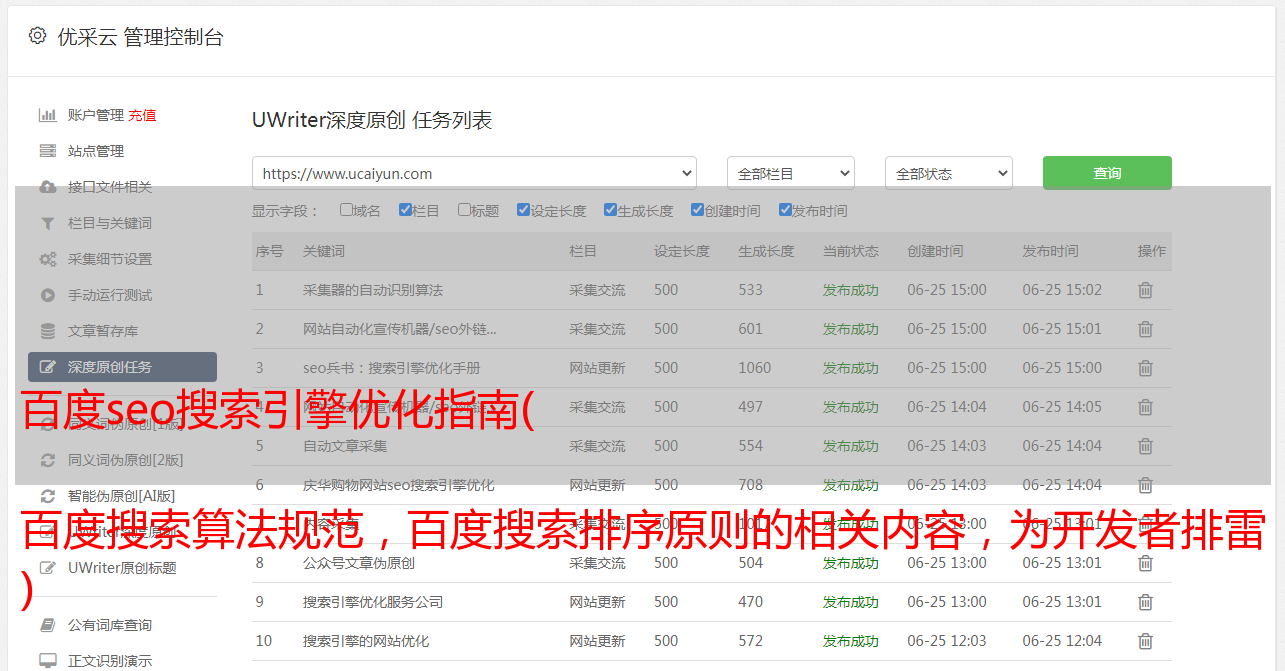The width and height of the screenshot is (1285, 671).
Task: Click trash icon for 搜索引擎的网站优化 row
Action: (x=1145, y=641)
